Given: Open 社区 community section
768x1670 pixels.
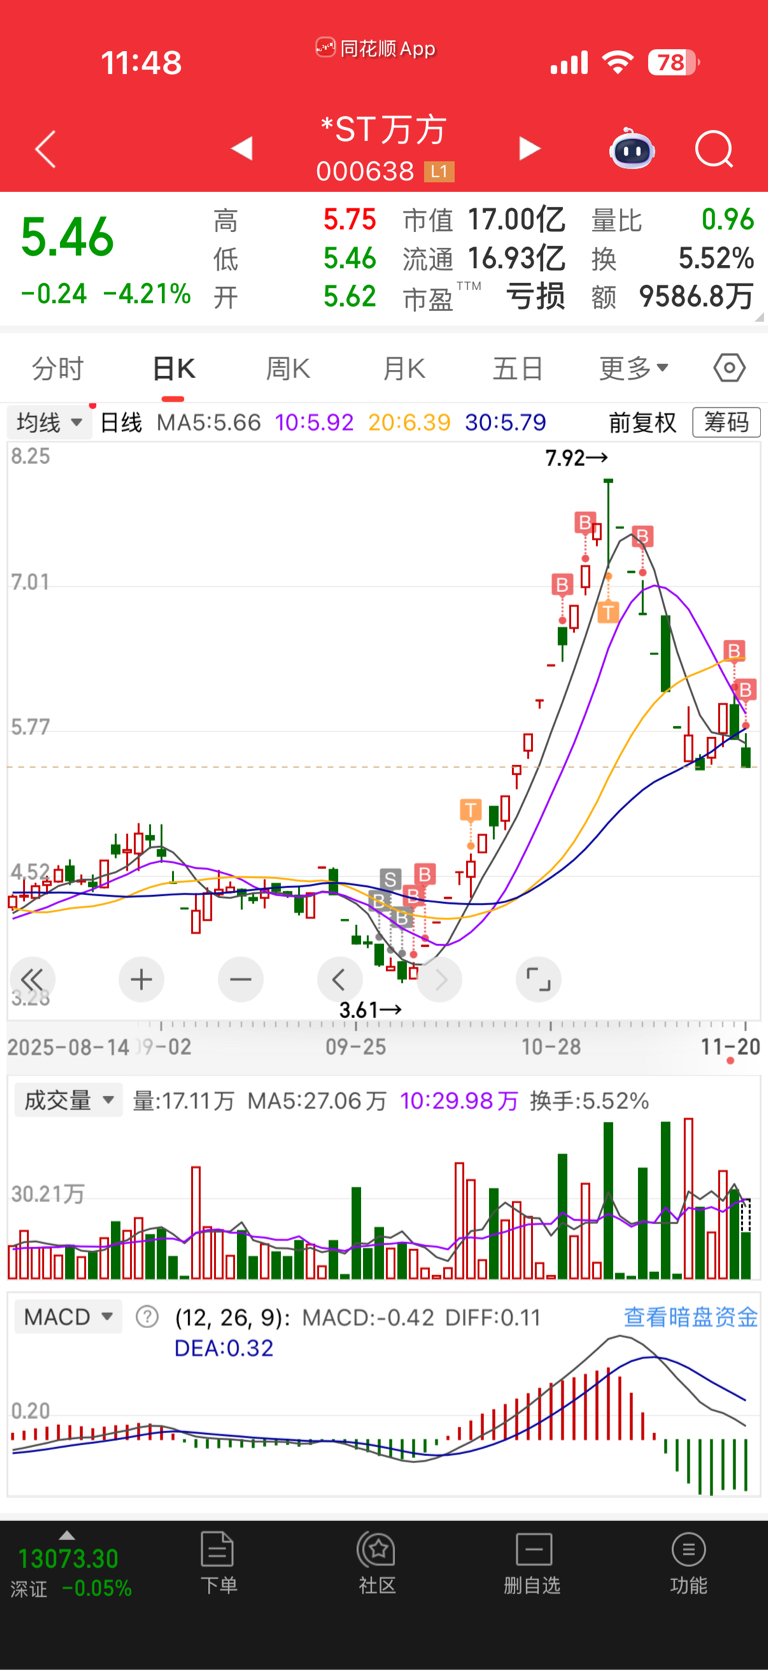Looking at the screenshot, I should (x=377, y=1564).
